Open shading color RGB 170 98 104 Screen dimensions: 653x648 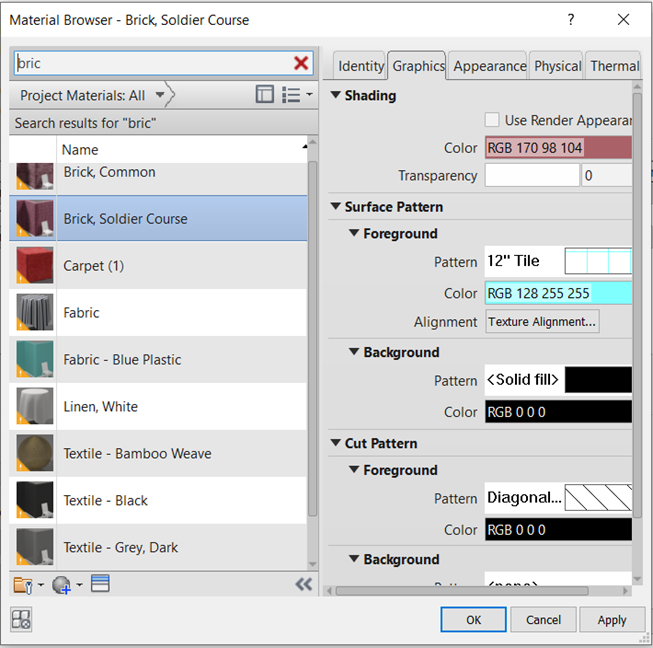558,148
